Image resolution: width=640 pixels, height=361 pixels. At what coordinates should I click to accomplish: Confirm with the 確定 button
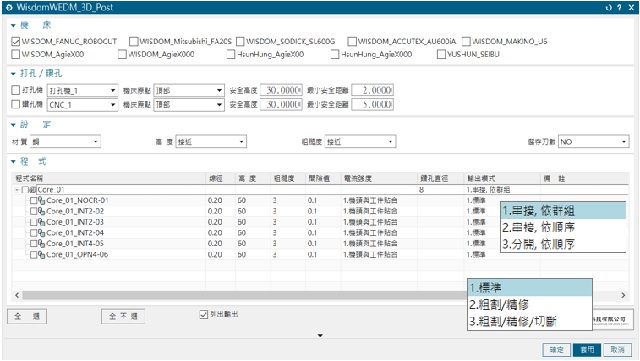click(556, 350)
